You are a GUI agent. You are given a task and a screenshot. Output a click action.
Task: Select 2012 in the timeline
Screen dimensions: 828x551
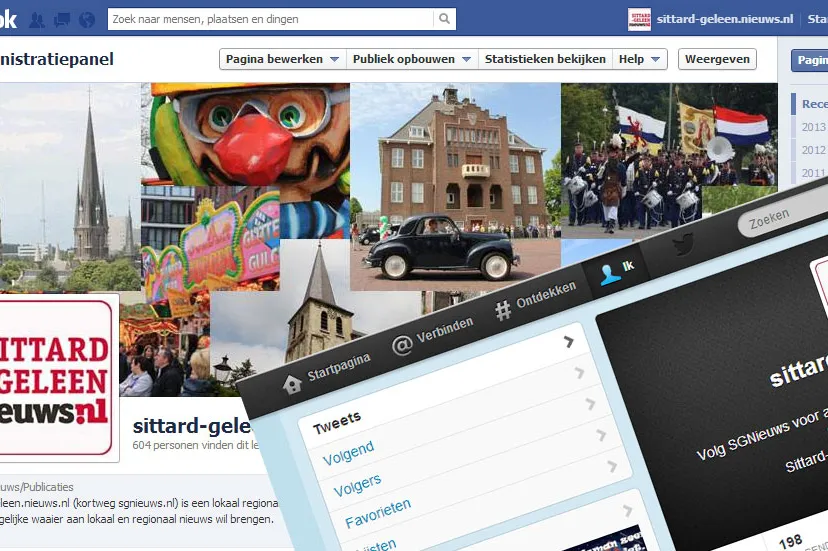[813, 150]
